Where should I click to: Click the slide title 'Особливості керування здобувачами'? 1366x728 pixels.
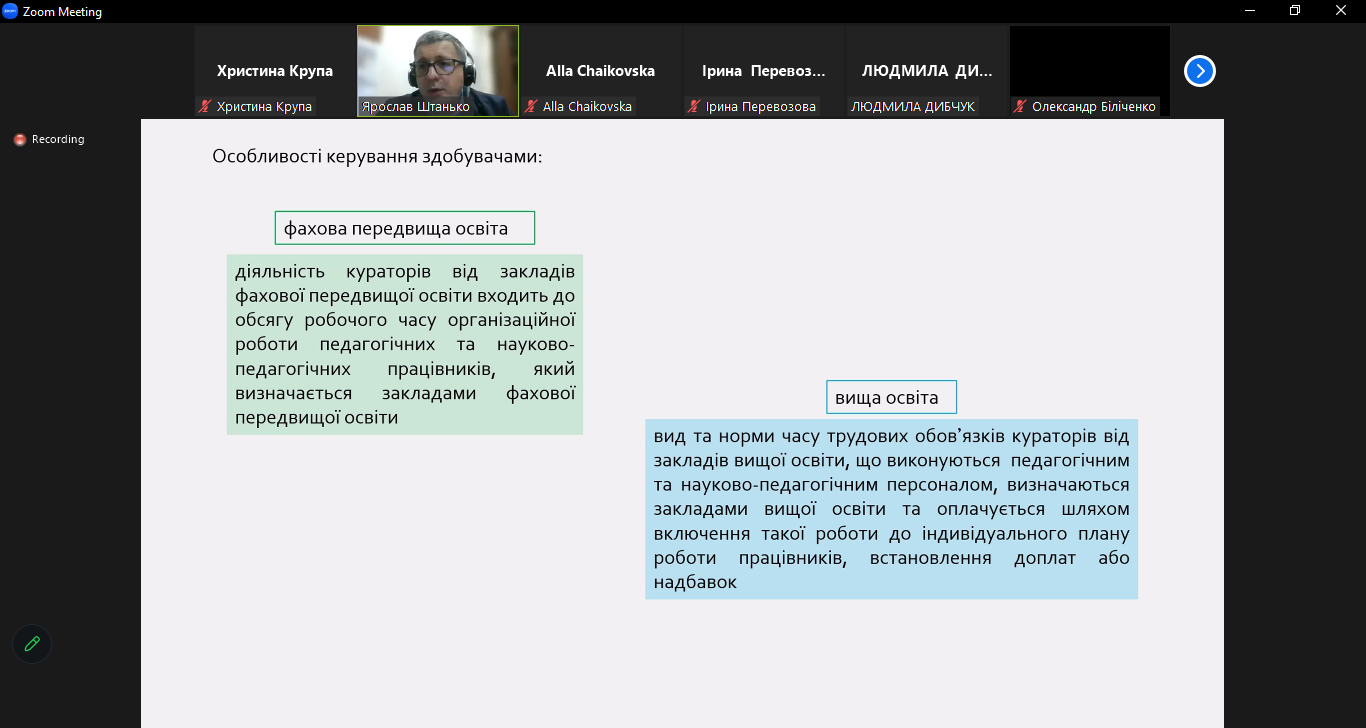coord(377,156)
